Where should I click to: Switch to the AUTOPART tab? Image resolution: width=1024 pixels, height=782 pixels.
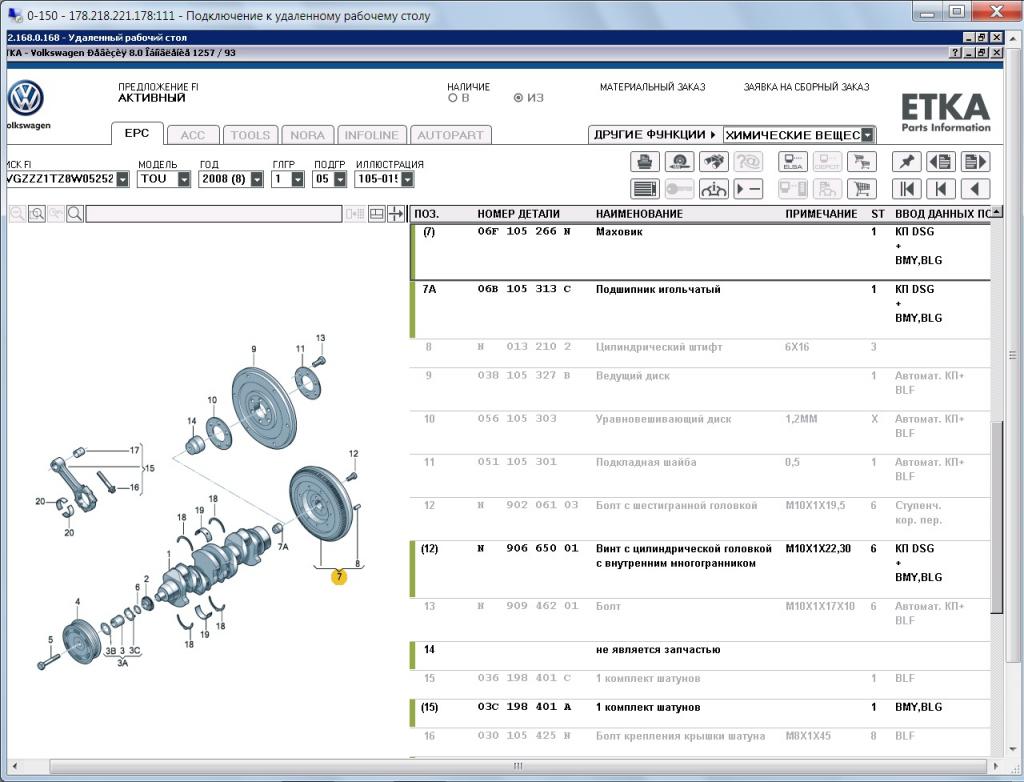tap(451, 135)
